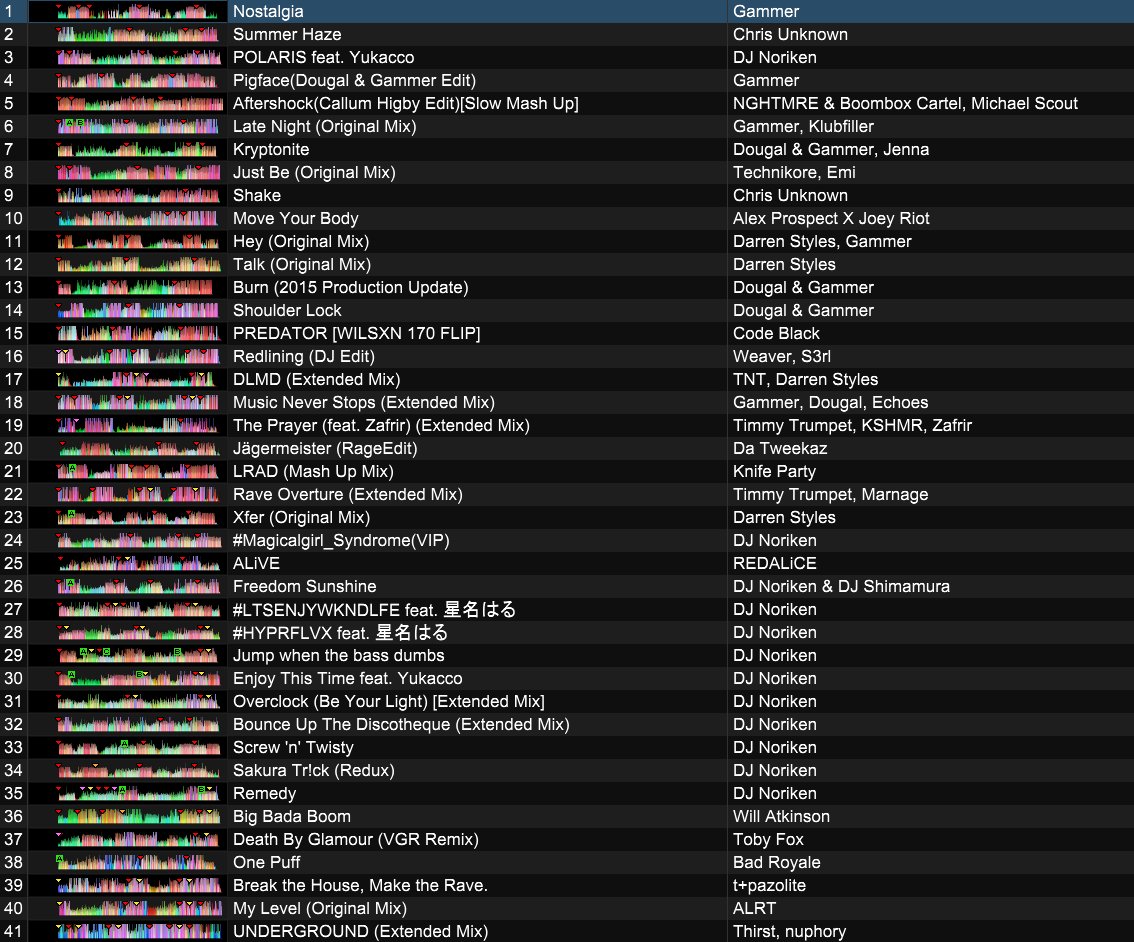The width and height of the screenshot is (1134, 942).
Task: Select Redlining (DJ Edit)
Action: (x=304, y=356)
